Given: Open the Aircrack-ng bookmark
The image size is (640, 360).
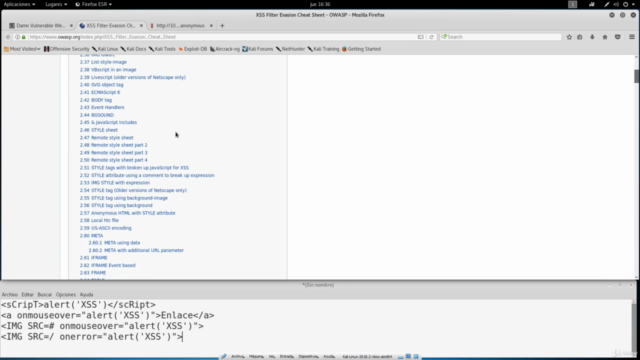Looking at the screenshot, I should [225, 49].
